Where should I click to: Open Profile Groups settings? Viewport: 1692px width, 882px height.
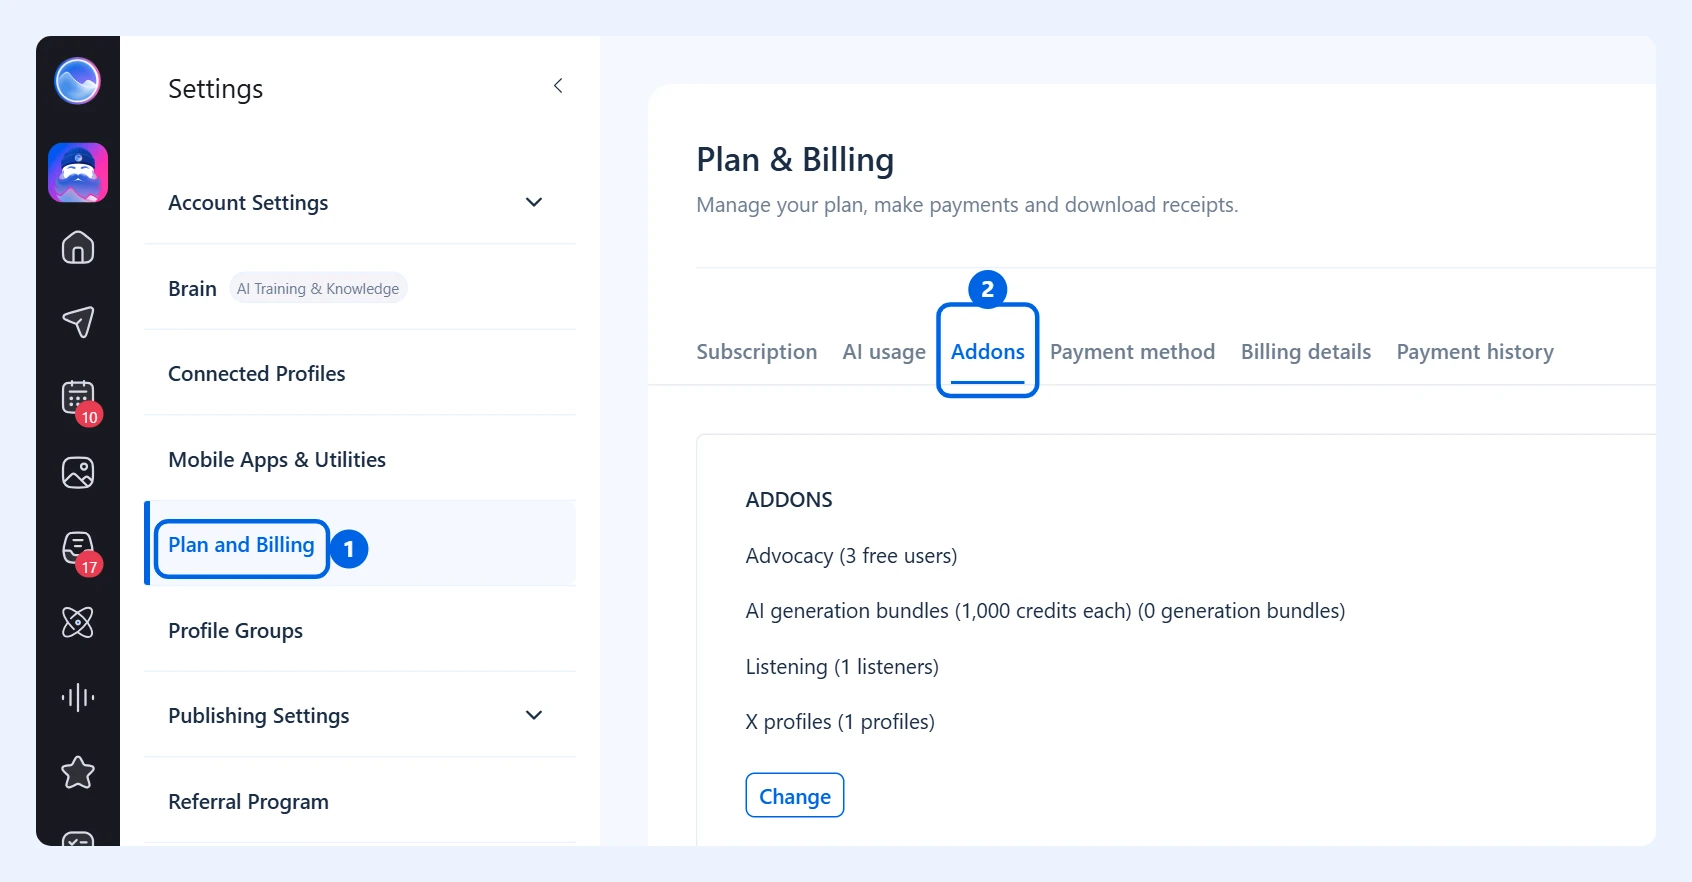pyautogui.click(x=360, y=630)
